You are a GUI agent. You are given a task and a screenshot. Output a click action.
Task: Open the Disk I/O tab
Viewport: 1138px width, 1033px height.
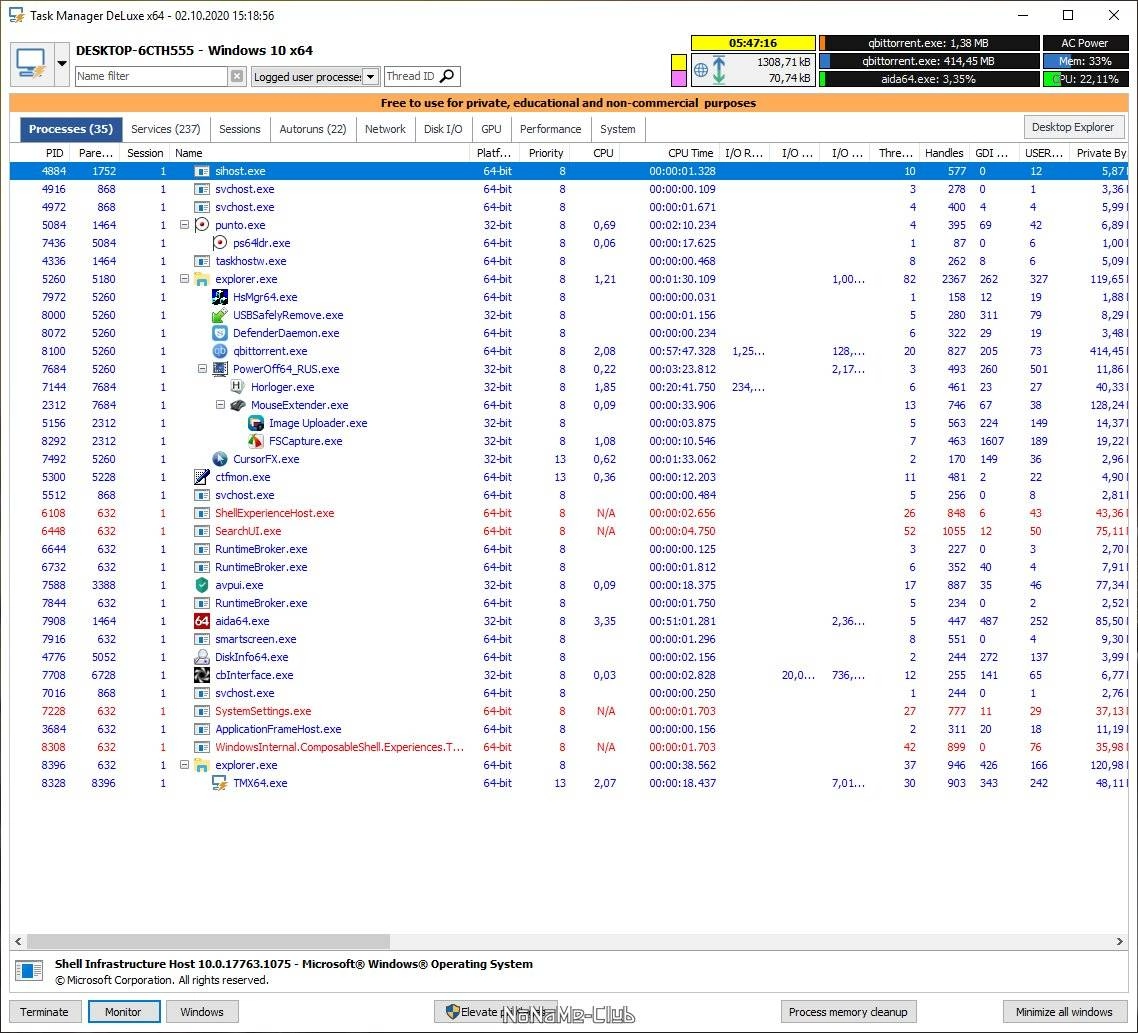[443, 129]
